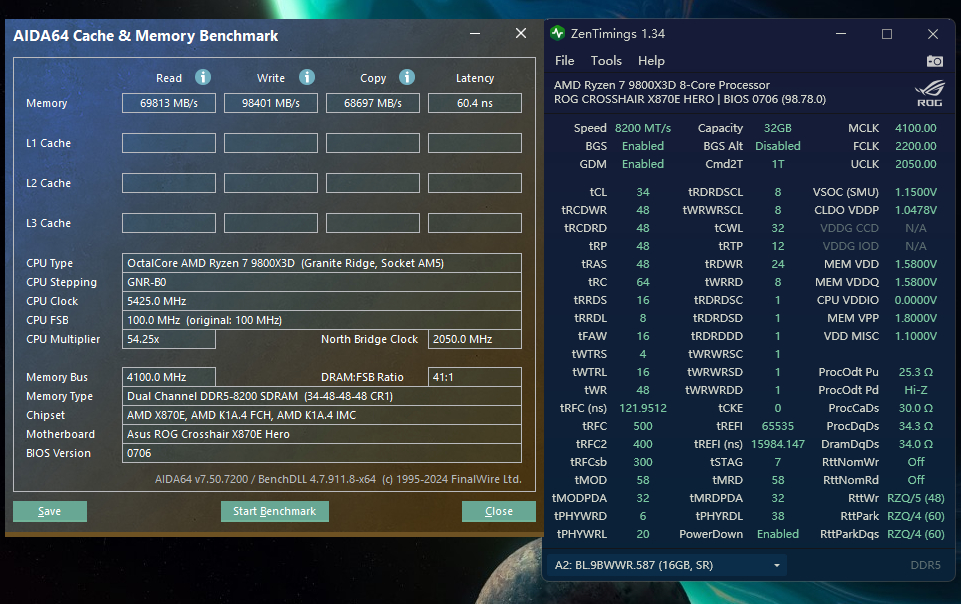Click the Cmd2T value 1T
Viewport: 961px width, 604px height.
[x=778, y=164]
